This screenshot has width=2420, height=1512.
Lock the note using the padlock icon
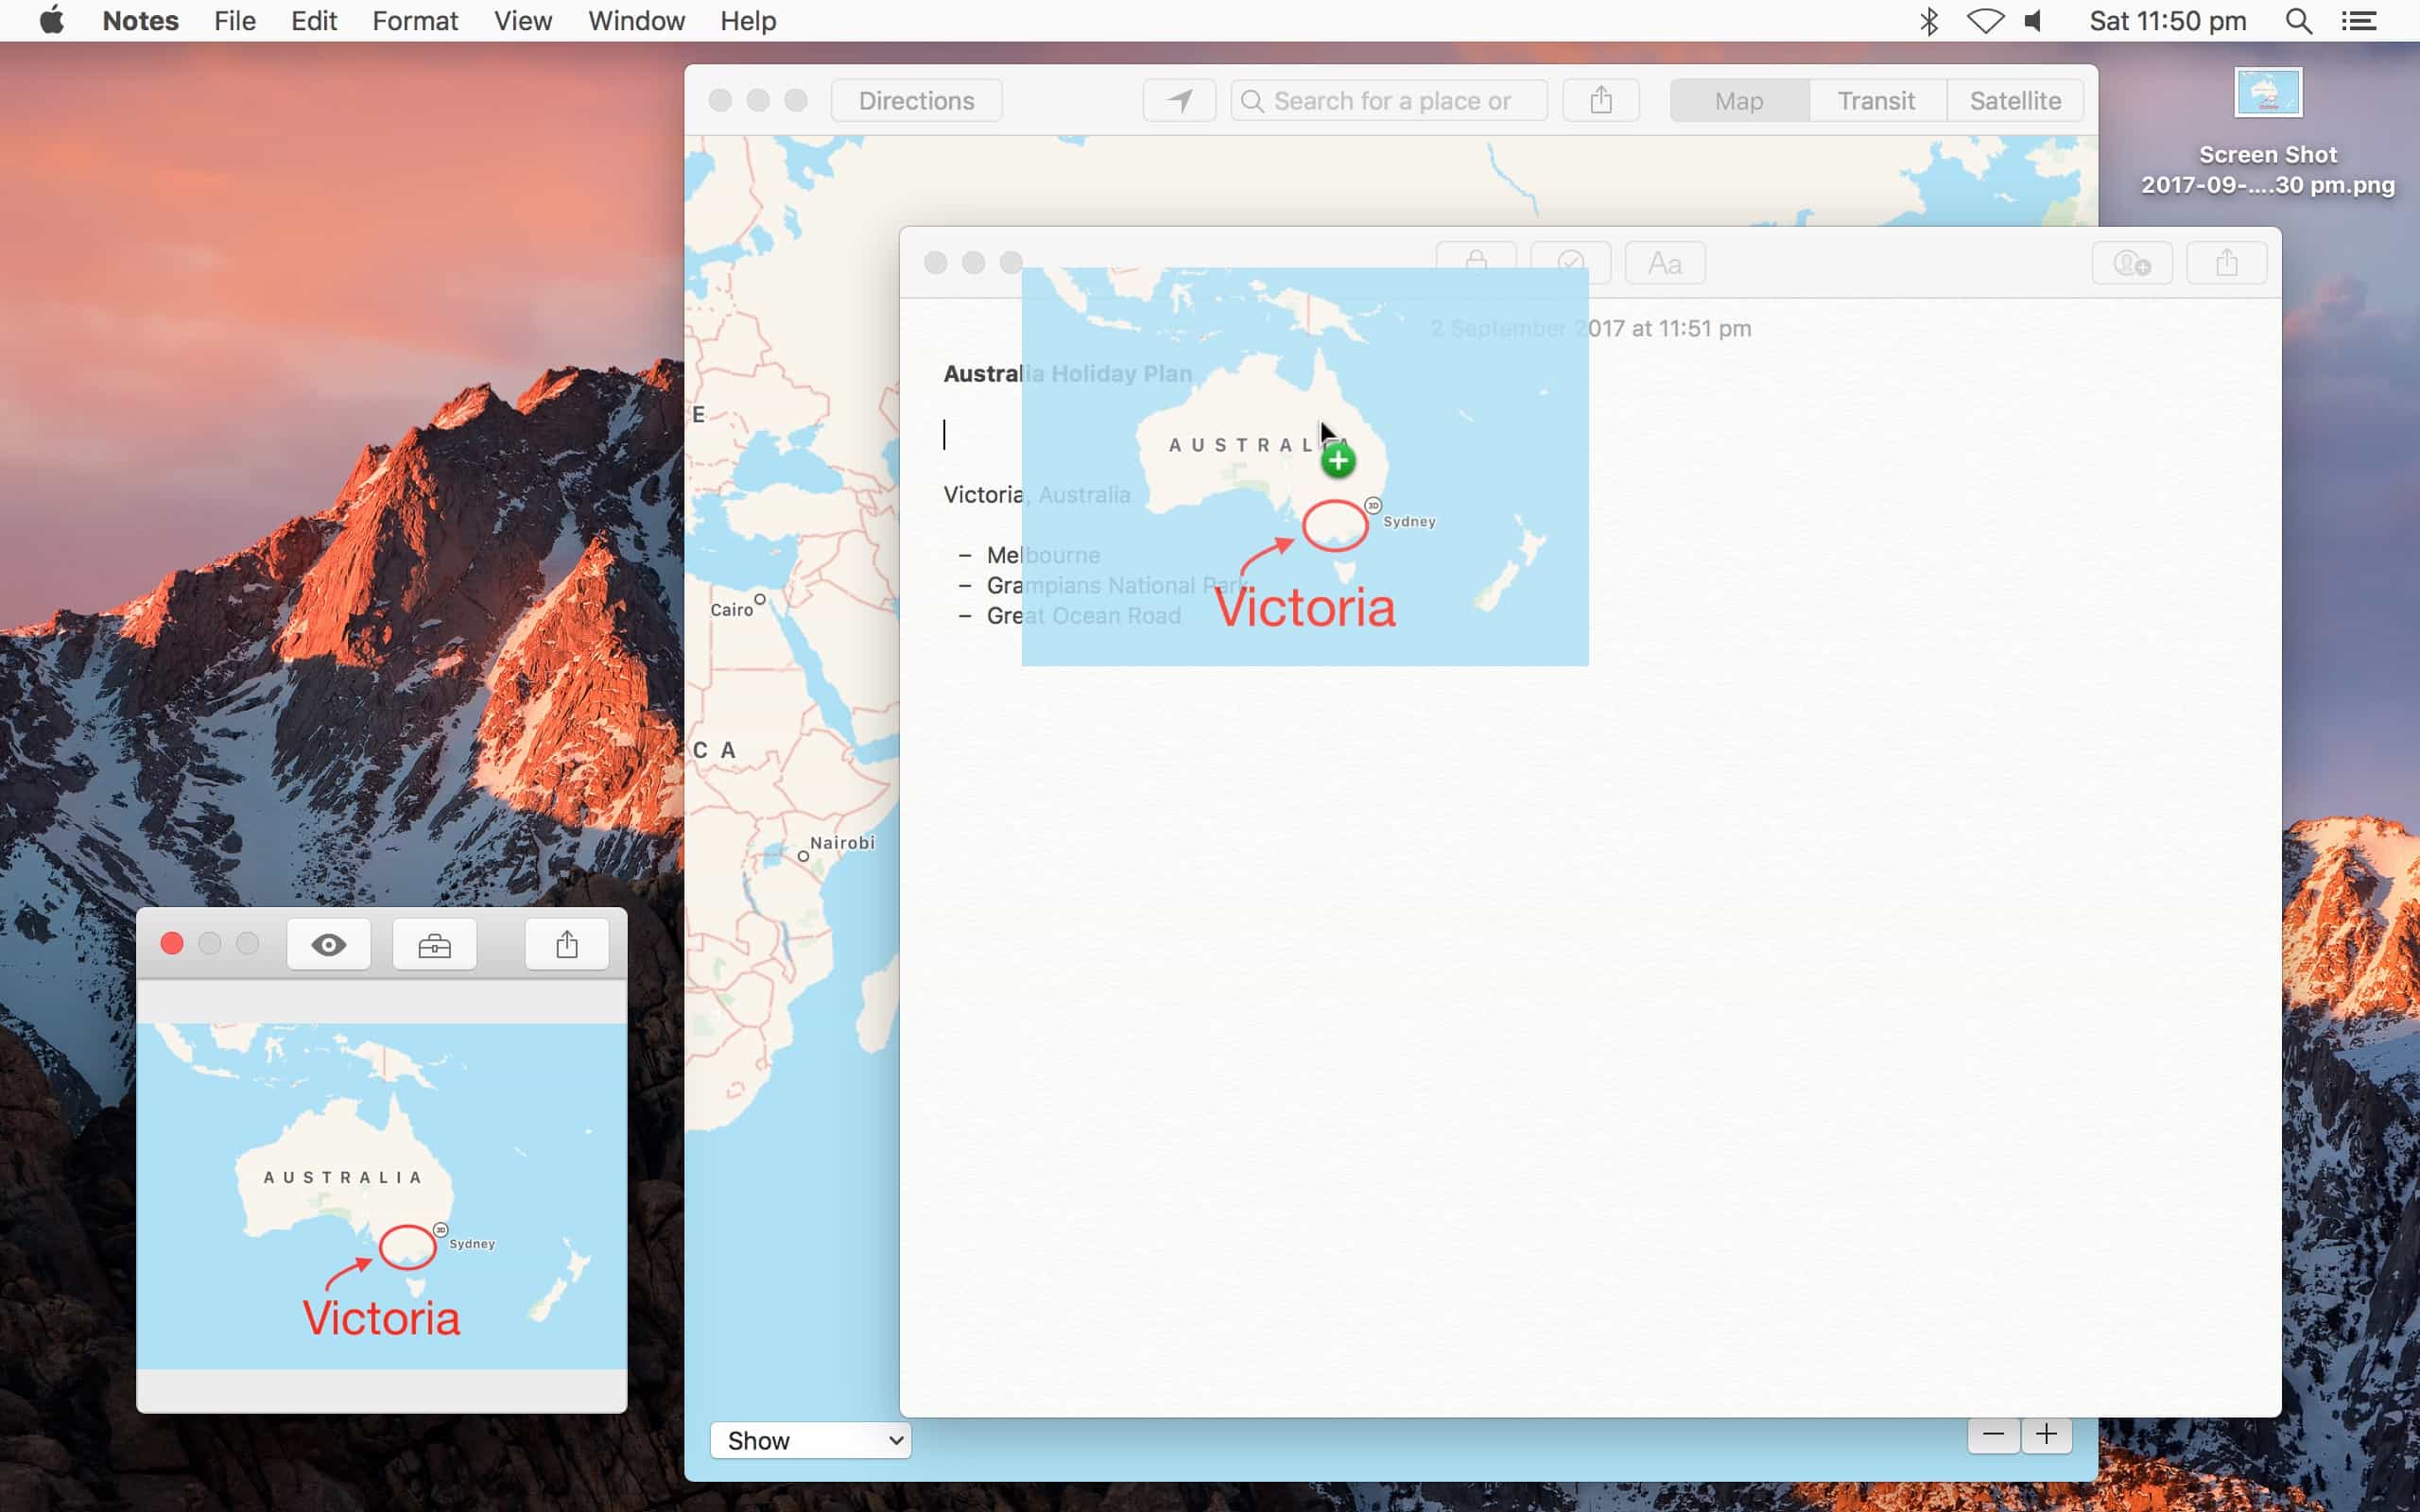coord(1476,262)
